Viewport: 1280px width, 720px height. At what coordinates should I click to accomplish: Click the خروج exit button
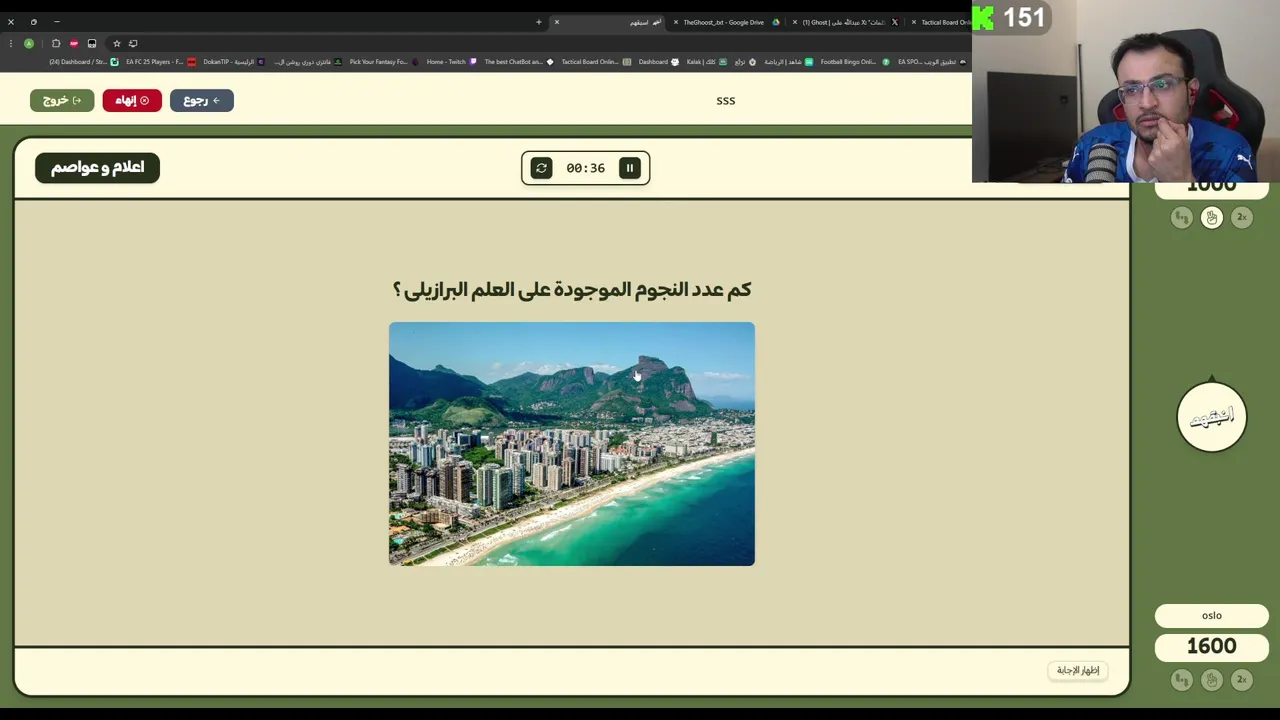[62, 100]
